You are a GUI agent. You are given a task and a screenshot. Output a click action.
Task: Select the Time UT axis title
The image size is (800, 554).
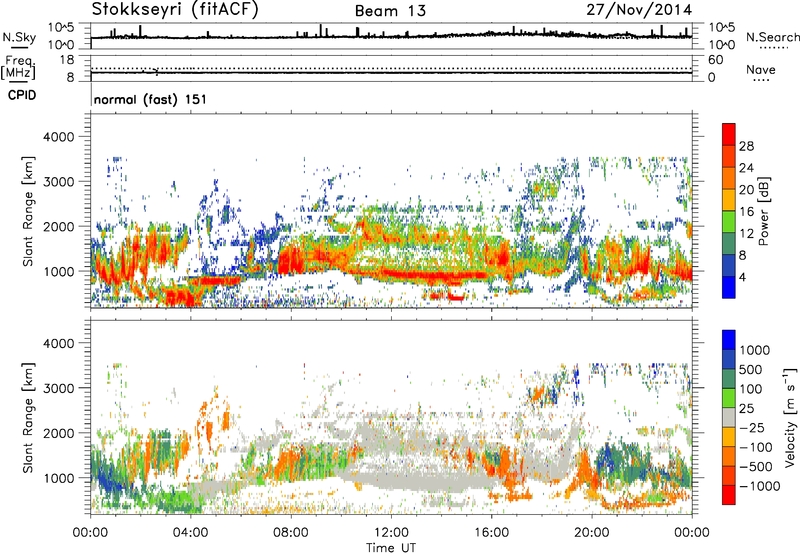click(391, 548)
